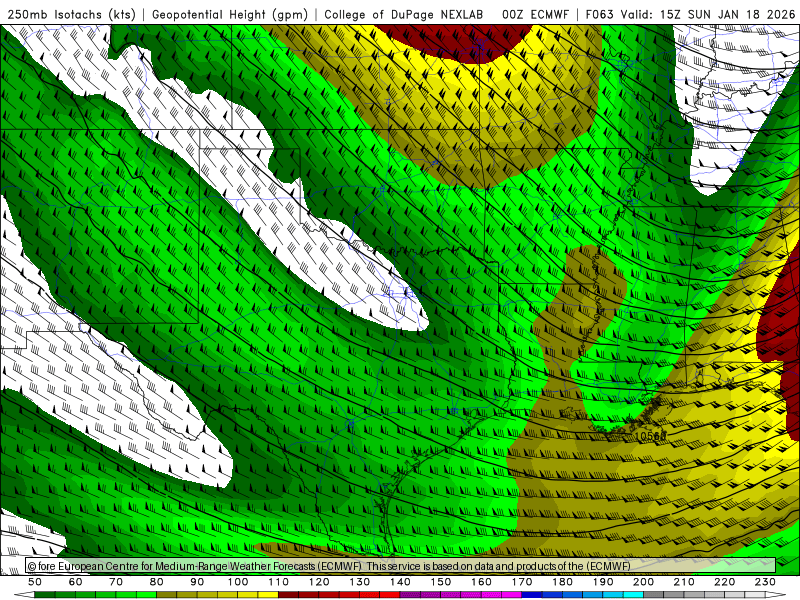Click the '170' value on the color scale
800x600 pixels.
click(x=522, y=582)
